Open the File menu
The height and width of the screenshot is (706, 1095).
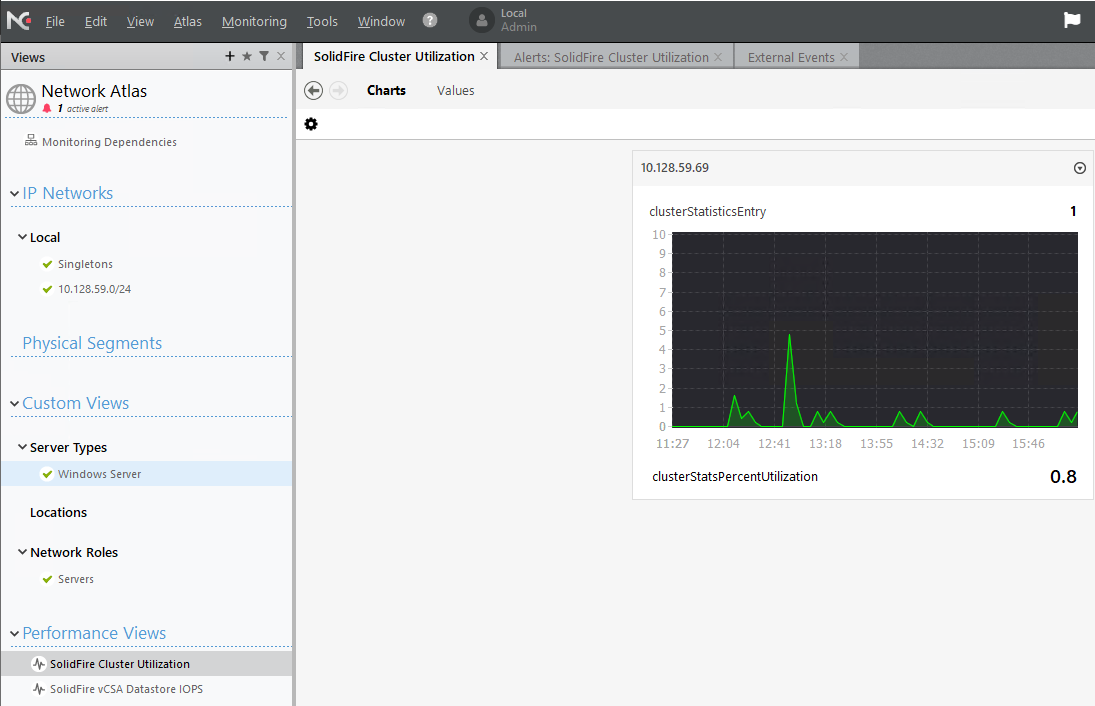coord(55,22)
